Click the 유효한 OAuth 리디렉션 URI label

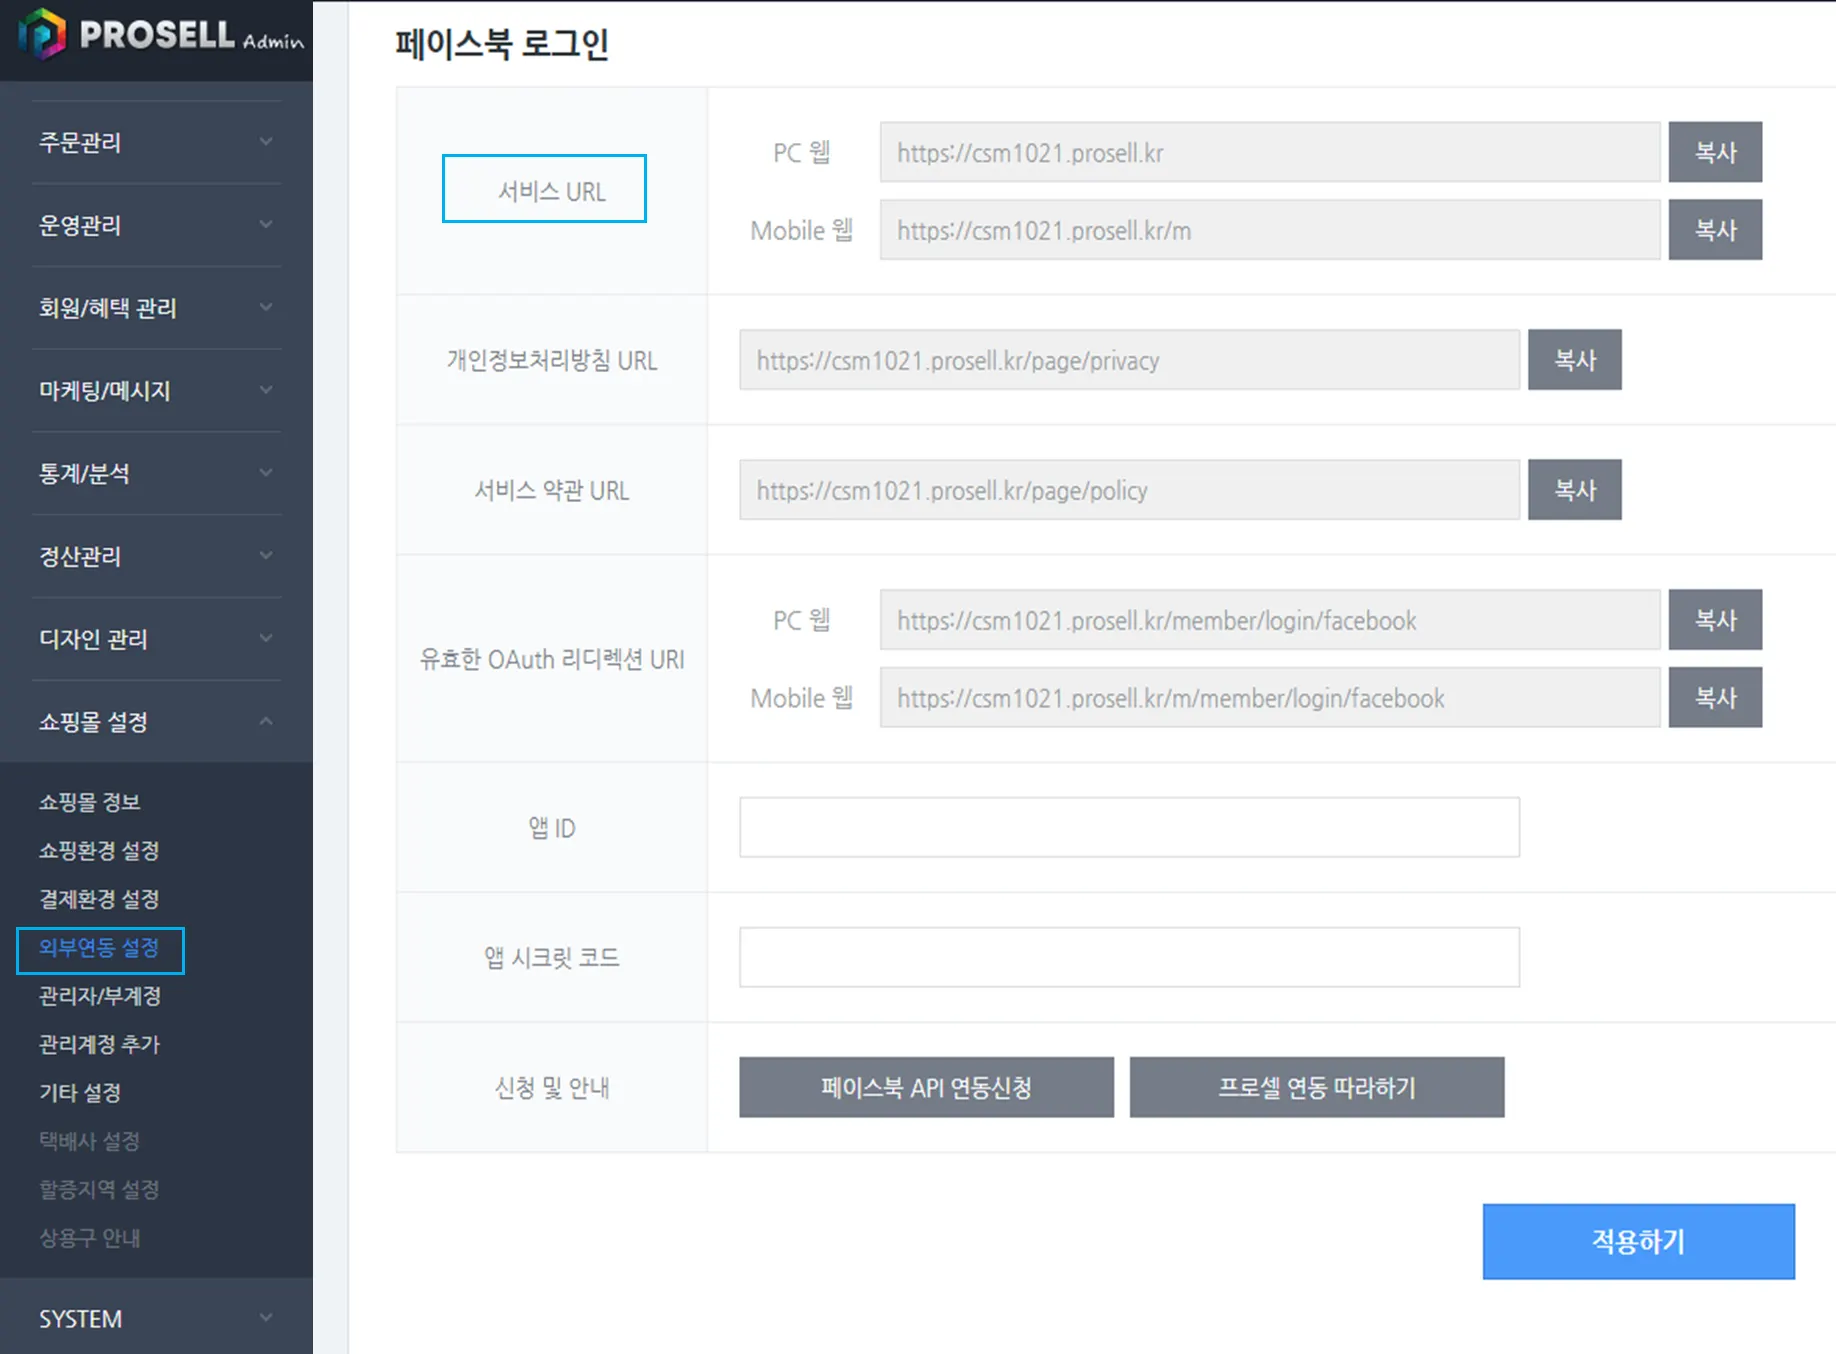tap(552, 659)
